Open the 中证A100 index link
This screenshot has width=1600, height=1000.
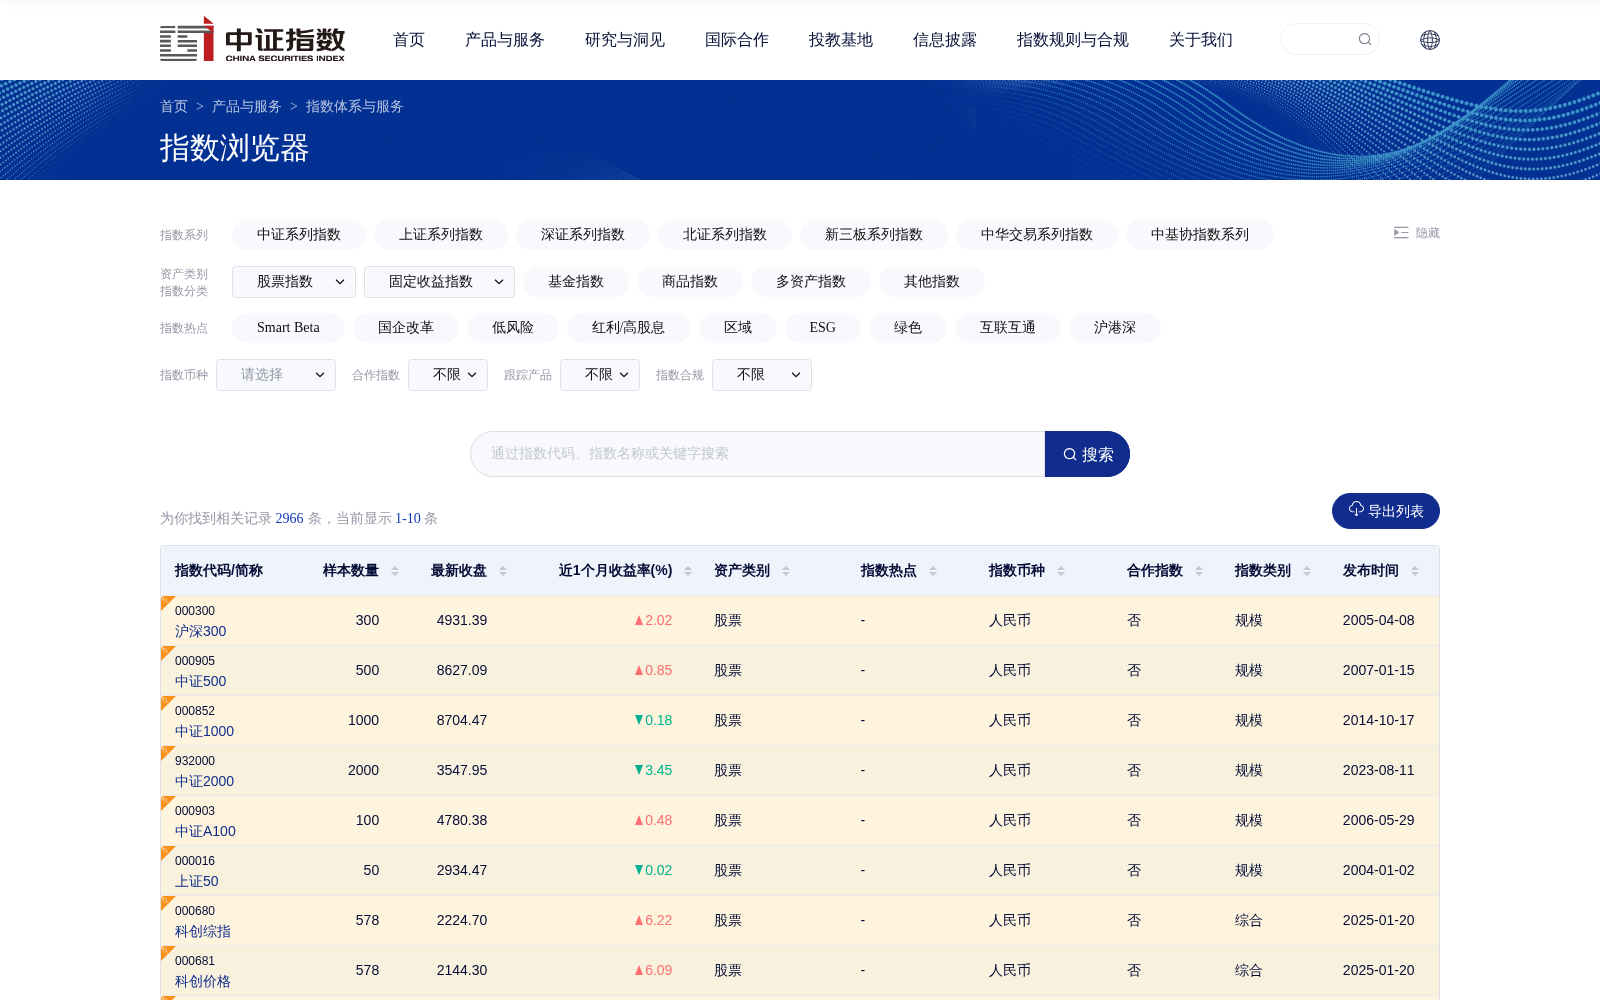click(206, 831)
